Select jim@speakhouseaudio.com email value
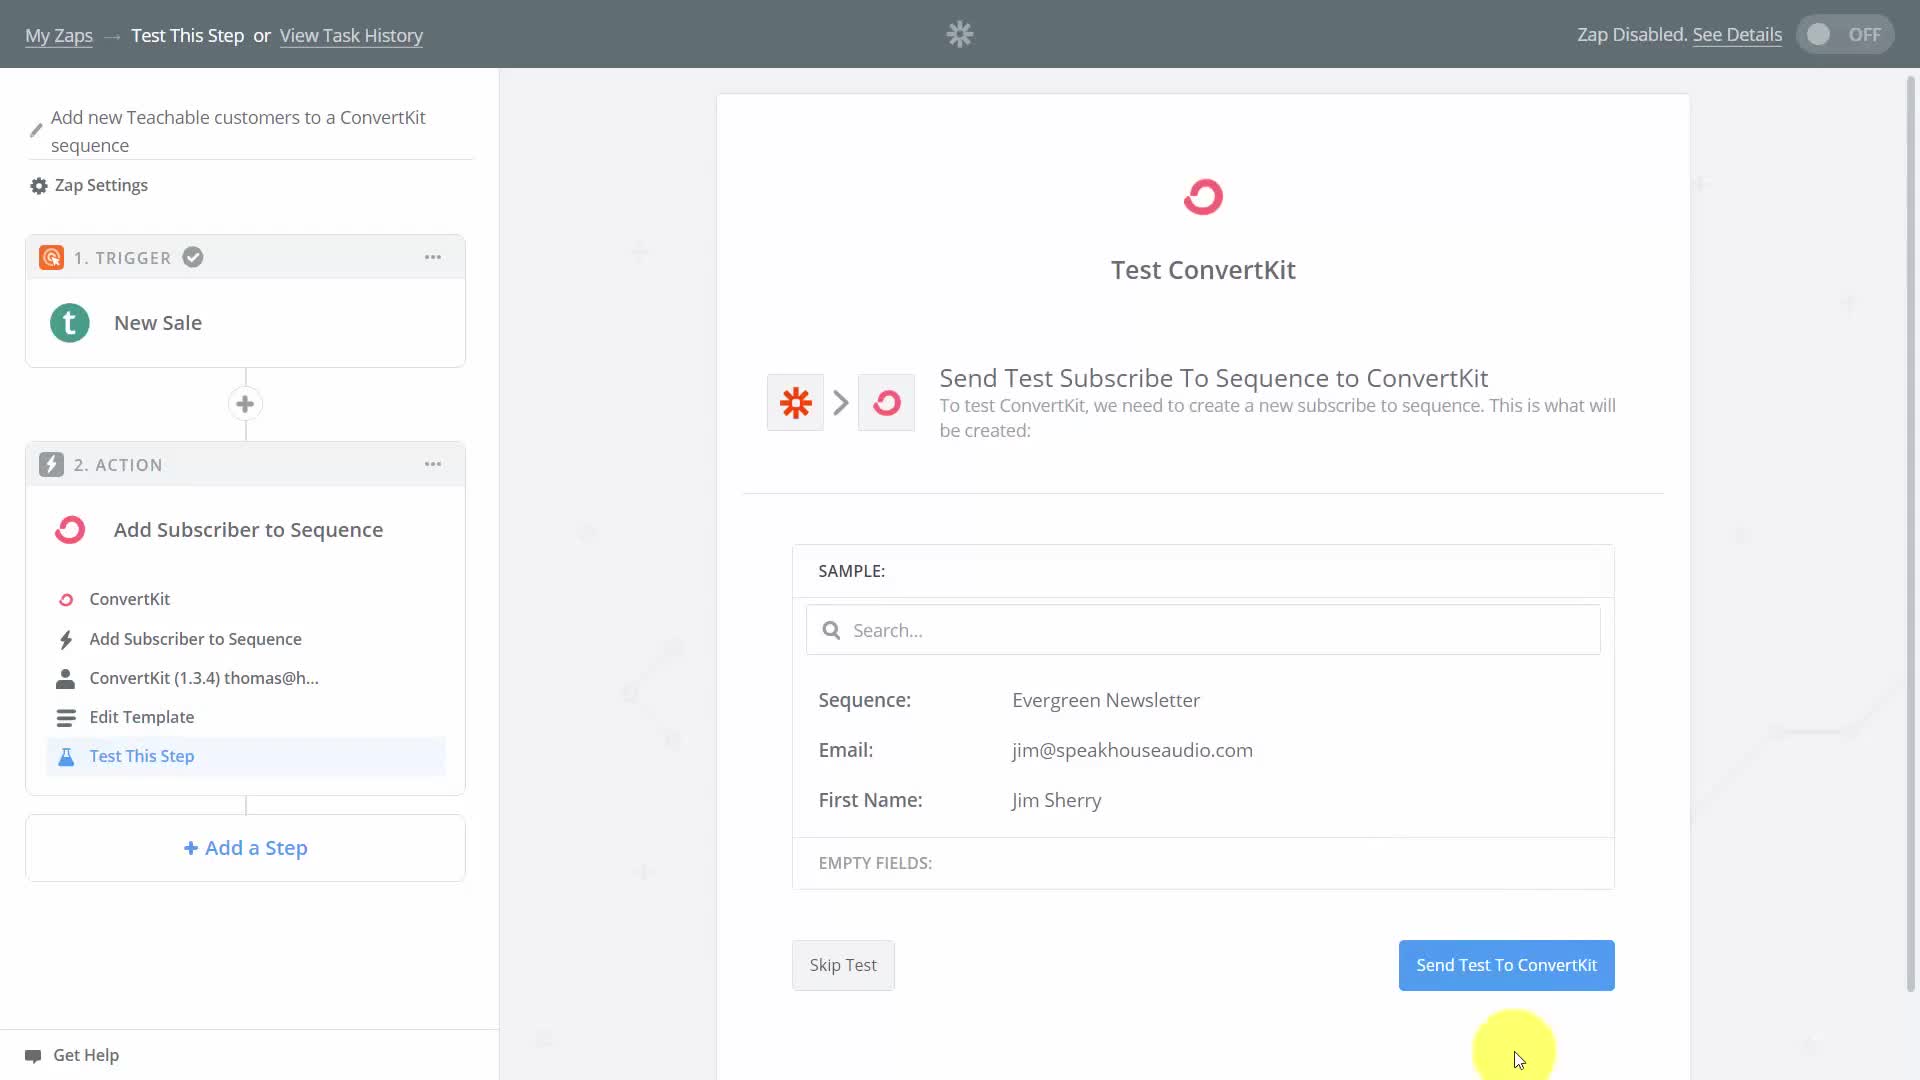Image resolution: width=1920 pixels, height=1080 pixels. click(x=1132, y=750)
